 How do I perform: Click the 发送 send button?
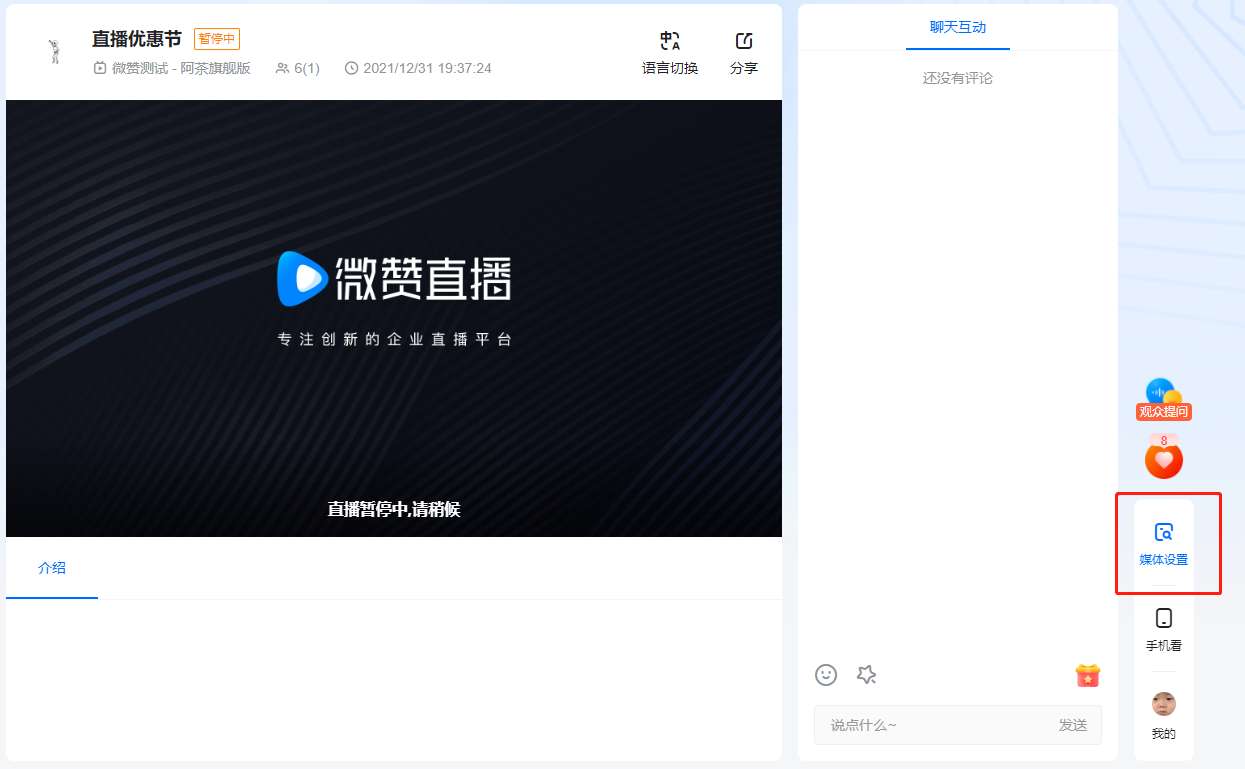[x=1073, y=725]
